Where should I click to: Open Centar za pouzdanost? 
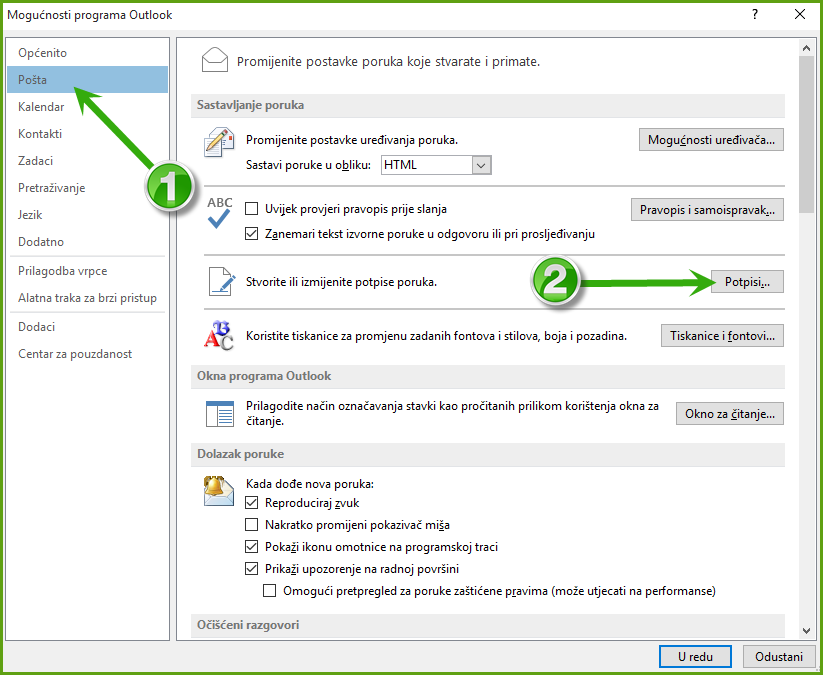[x=88, y=354]
